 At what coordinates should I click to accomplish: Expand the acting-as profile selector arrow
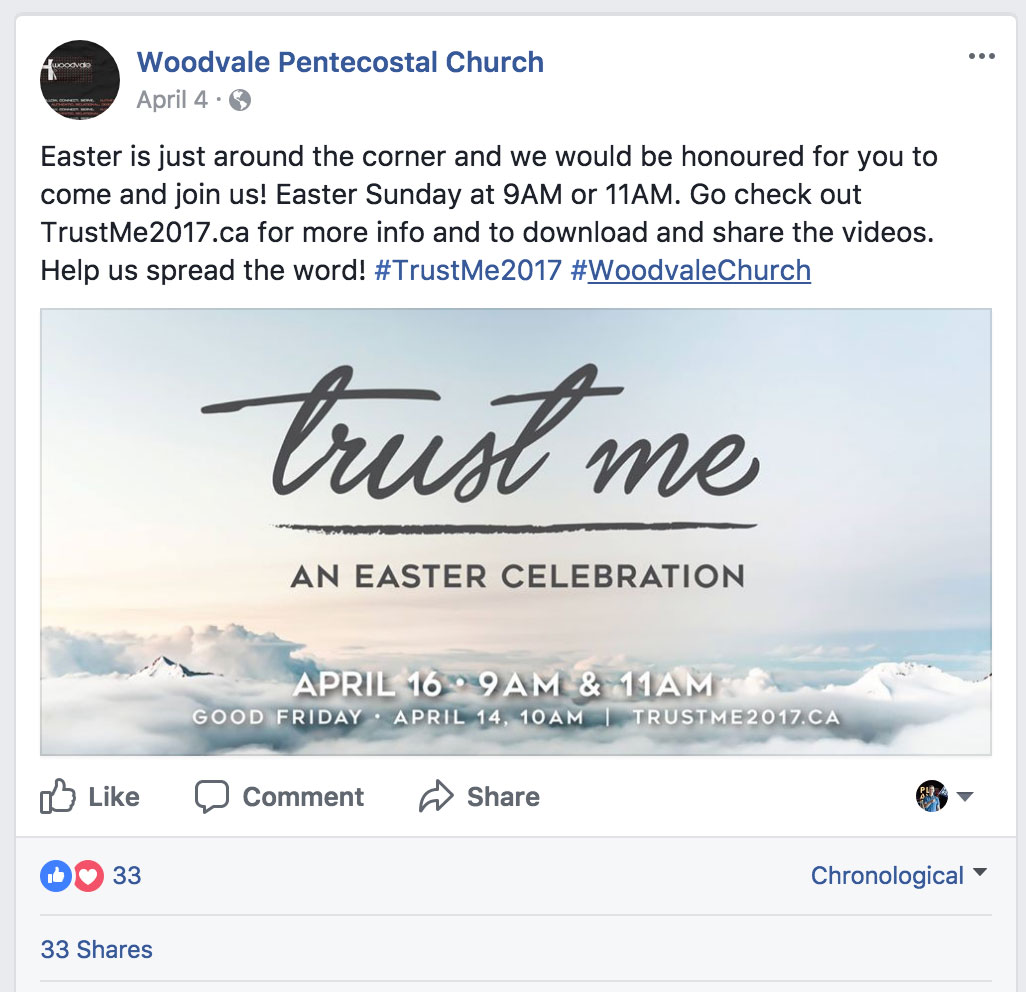(964, 796)
